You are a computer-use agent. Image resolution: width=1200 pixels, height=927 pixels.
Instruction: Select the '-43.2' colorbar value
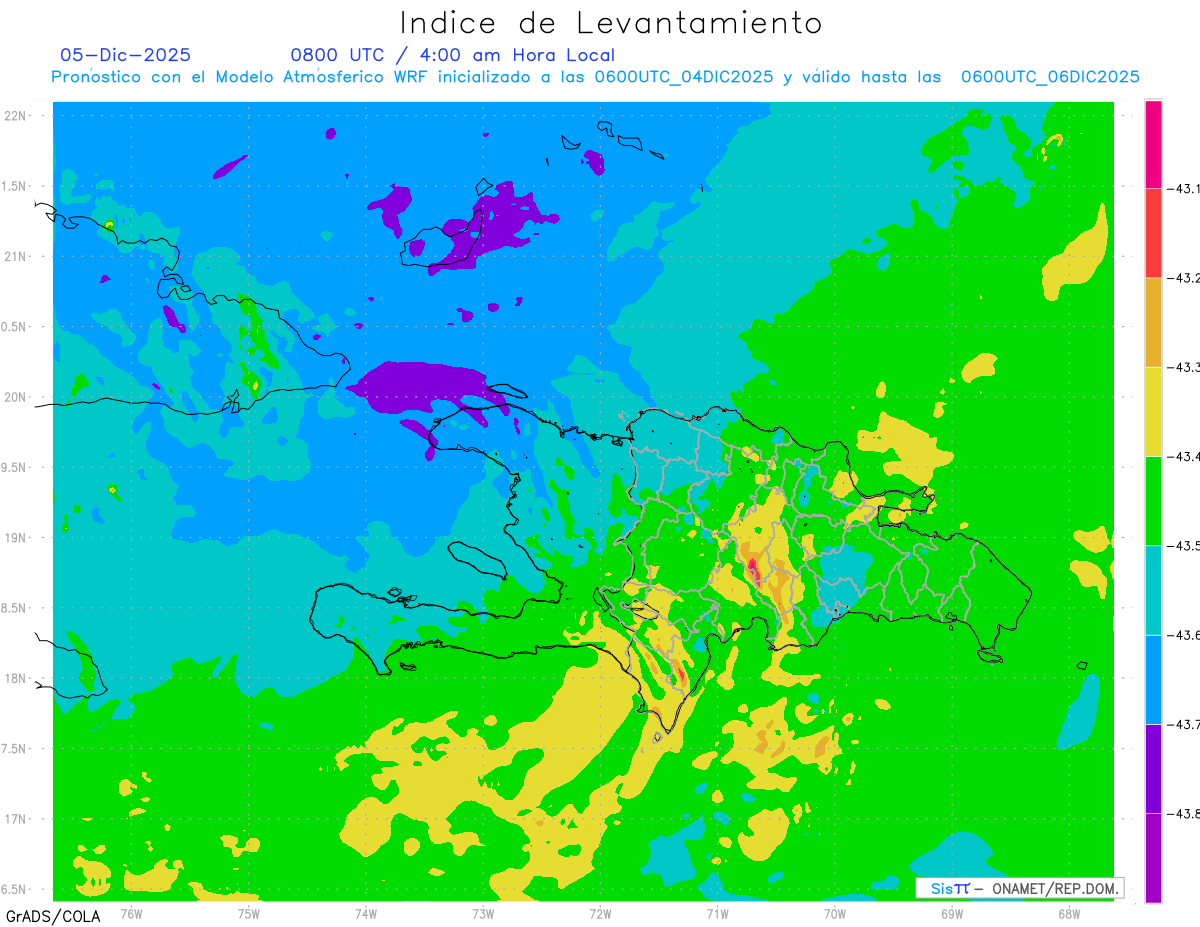coord(1184,277)
